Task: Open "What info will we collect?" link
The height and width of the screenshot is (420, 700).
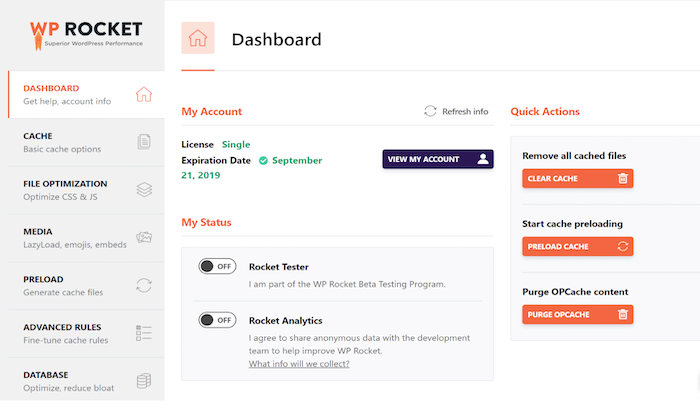Action: coord(299,363)
